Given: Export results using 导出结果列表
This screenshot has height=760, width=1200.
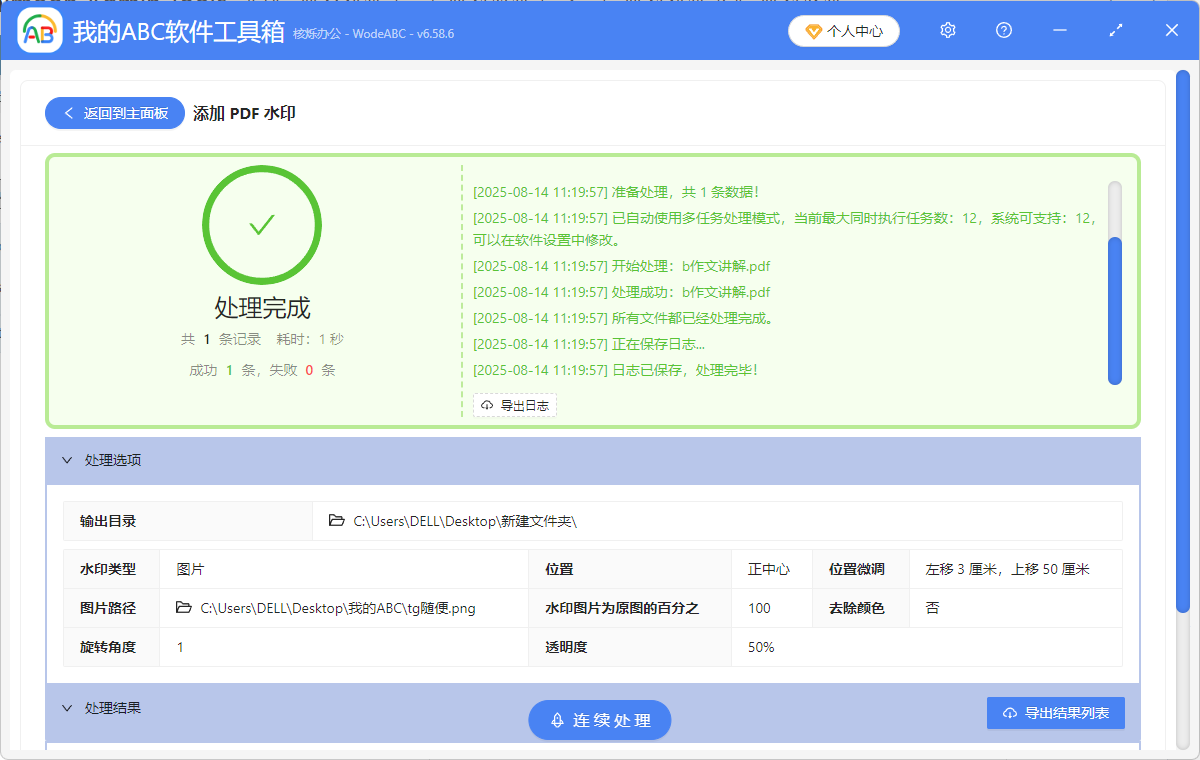Looking at the screenshot, I should 1056,713.
